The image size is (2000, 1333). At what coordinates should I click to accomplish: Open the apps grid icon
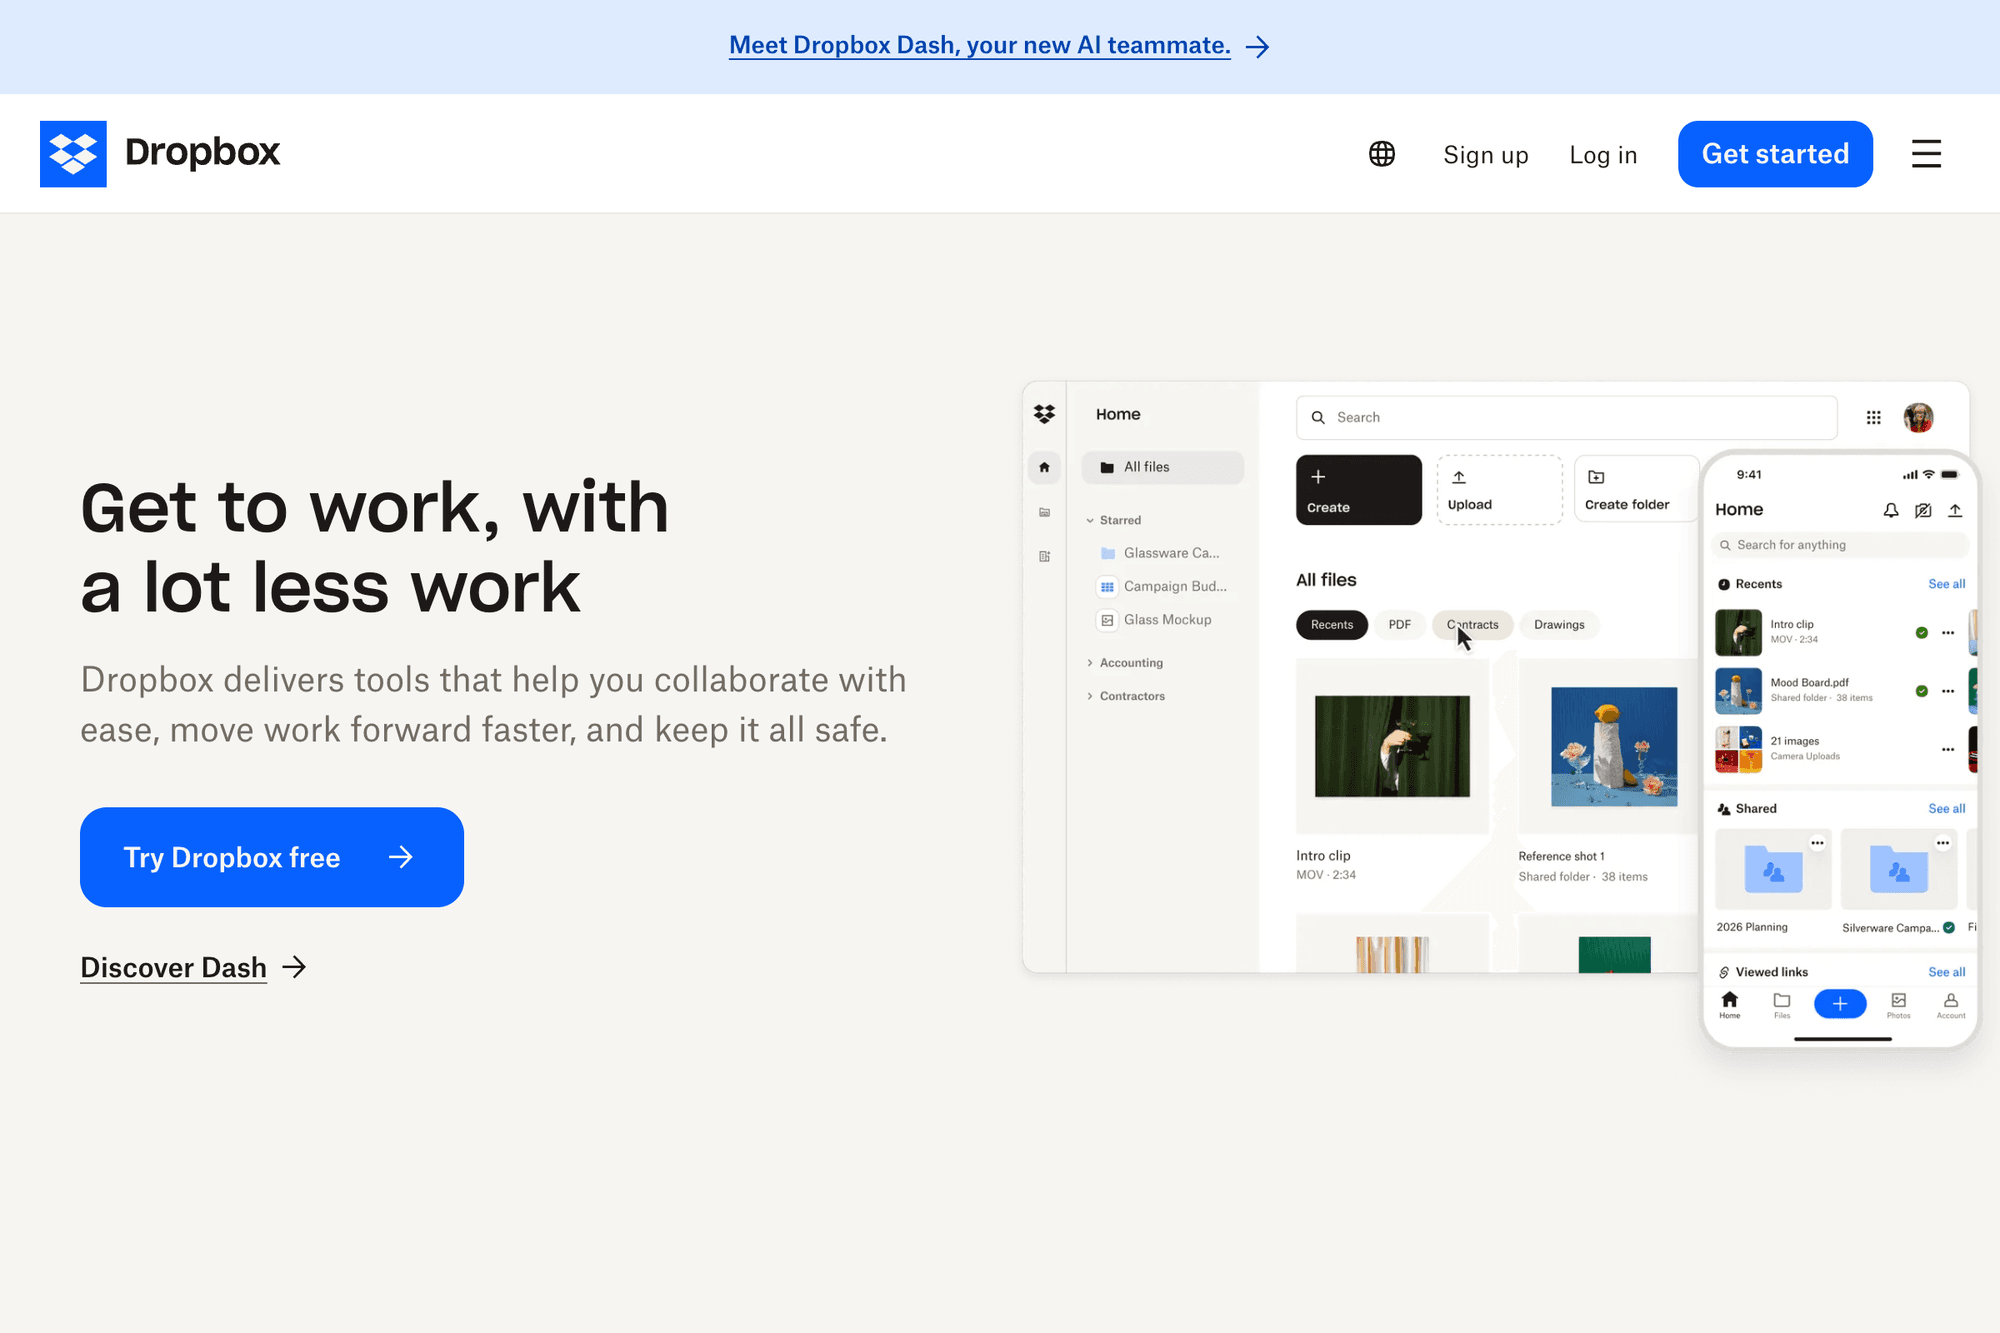(x=1873, y=418)
